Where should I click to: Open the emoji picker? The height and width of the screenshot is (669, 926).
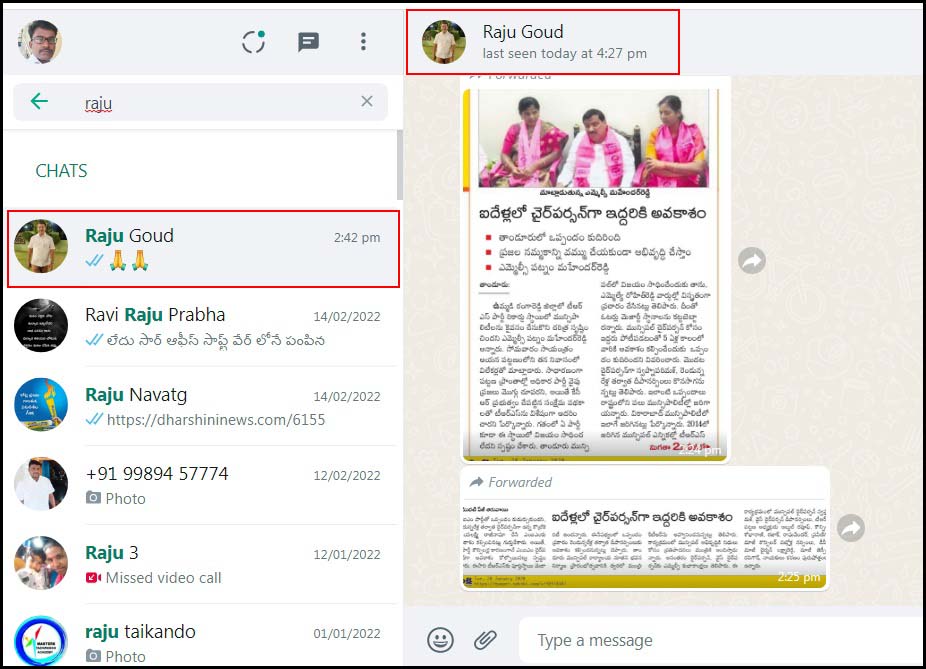pos(440,640)
